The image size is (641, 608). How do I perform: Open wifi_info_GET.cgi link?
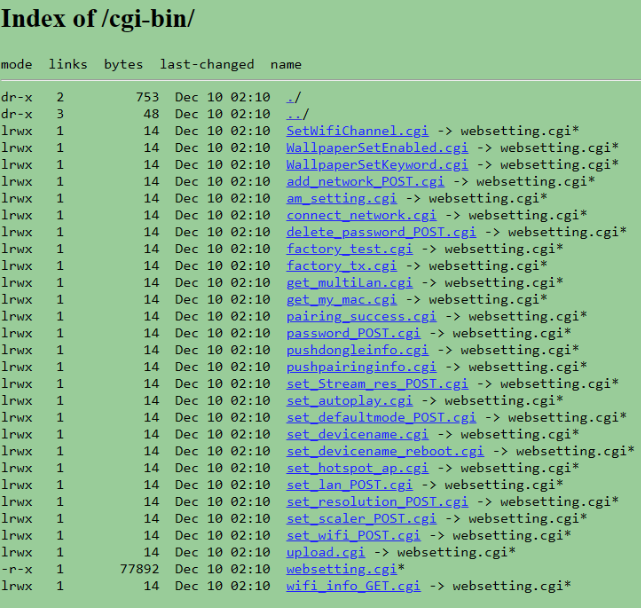(353, 586)
